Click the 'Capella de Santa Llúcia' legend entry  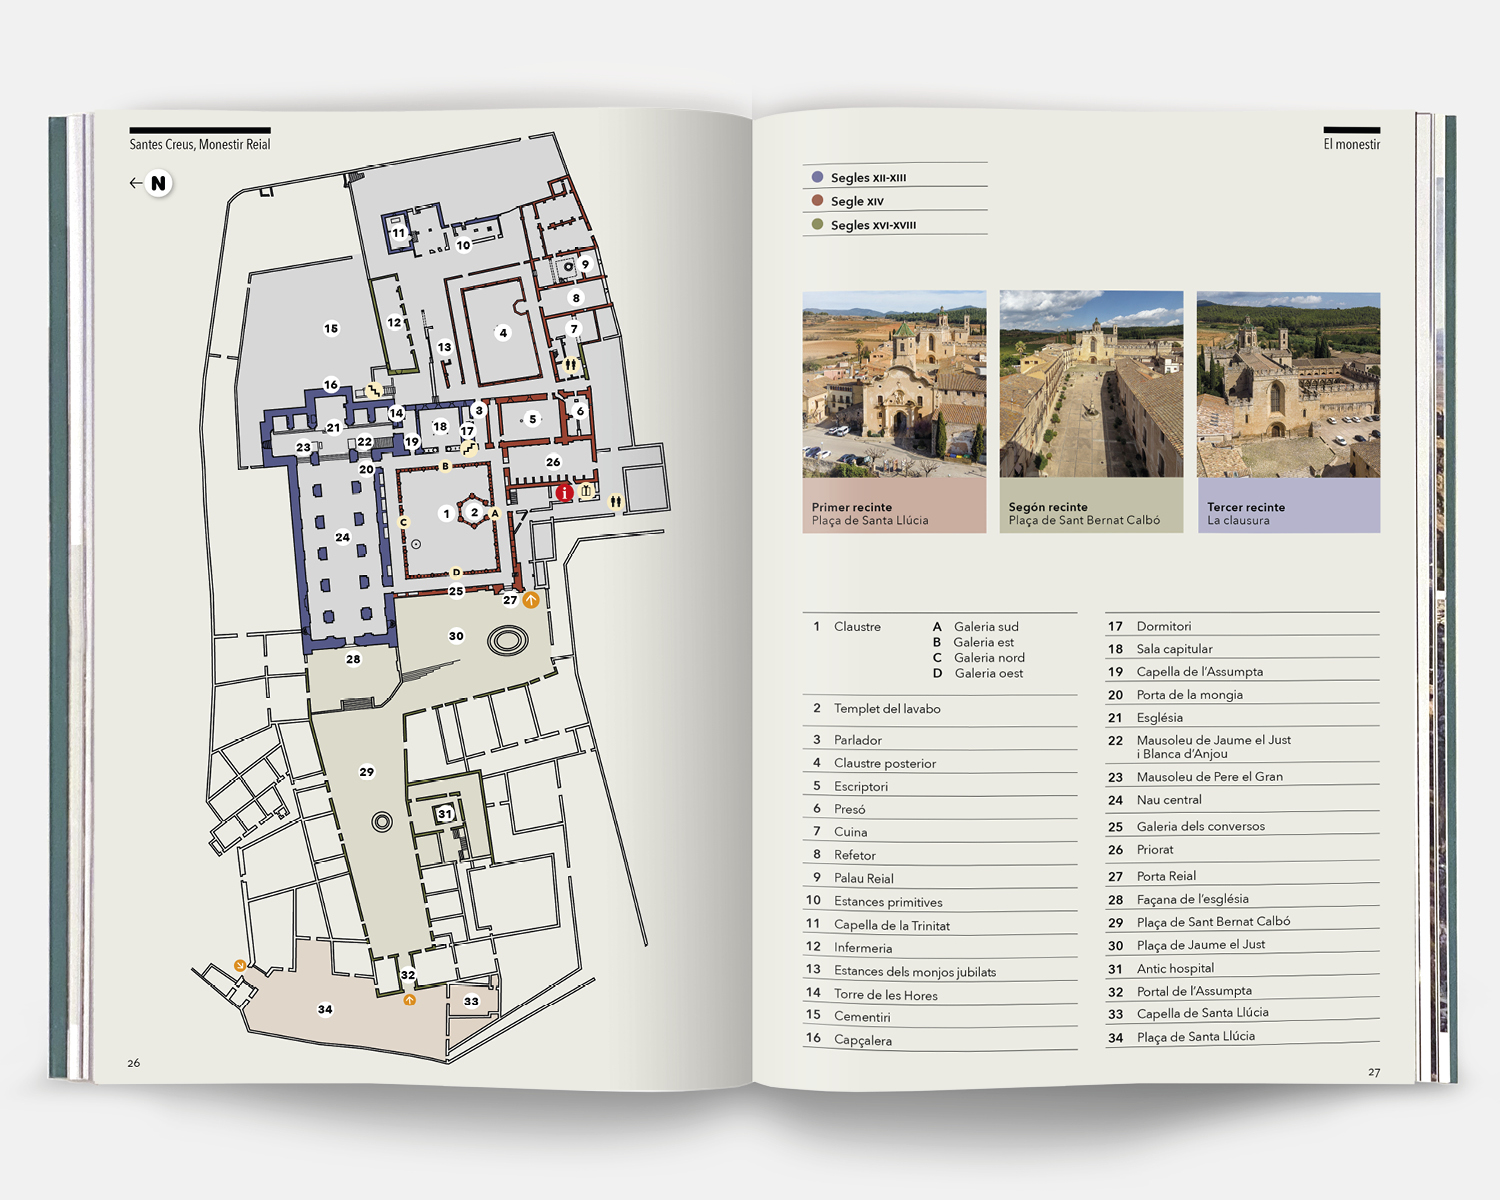(x=1202, y=1013)
